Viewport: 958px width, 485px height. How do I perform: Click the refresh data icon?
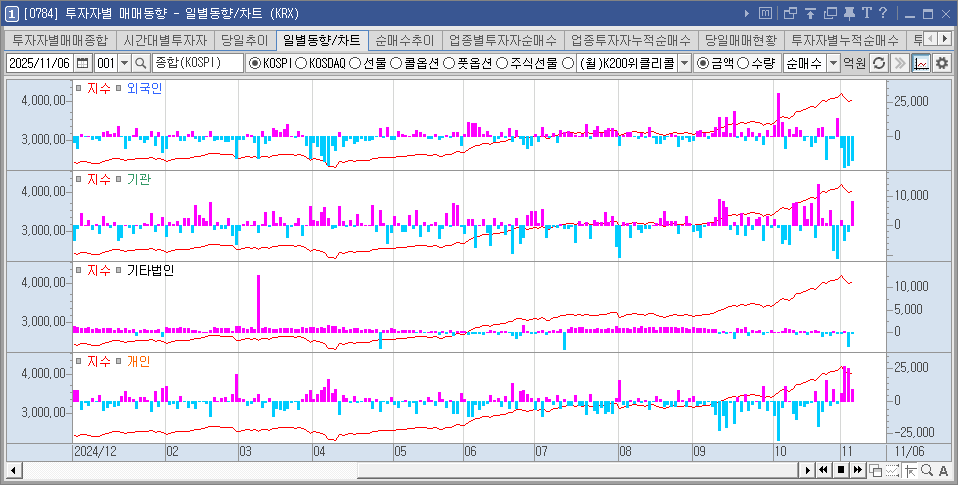879,63
